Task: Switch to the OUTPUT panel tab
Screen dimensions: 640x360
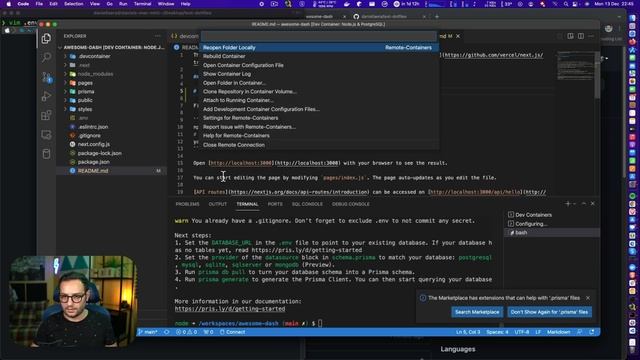Action: tap(218, 204)
